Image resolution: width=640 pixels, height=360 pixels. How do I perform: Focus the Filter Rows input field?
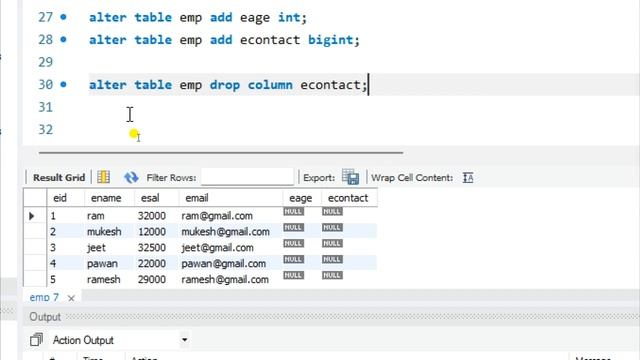pyautogui.click(x=247, y=178)
